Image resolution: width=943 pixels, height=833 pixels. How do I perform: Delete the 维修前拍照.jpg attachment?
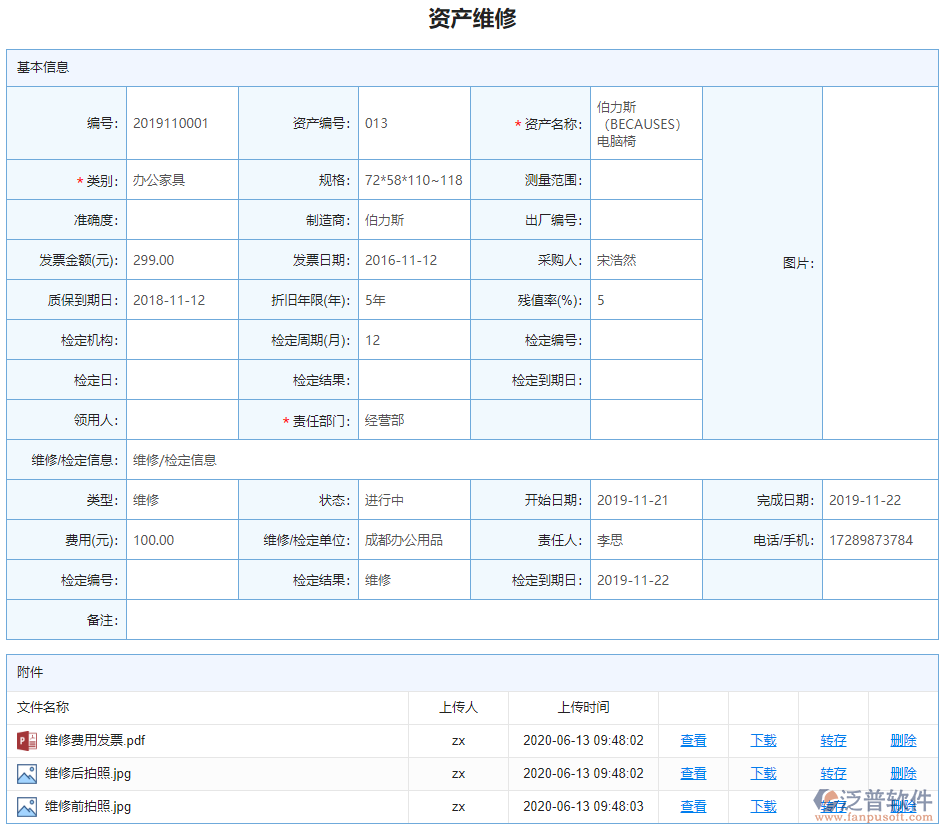click(903, 806)
